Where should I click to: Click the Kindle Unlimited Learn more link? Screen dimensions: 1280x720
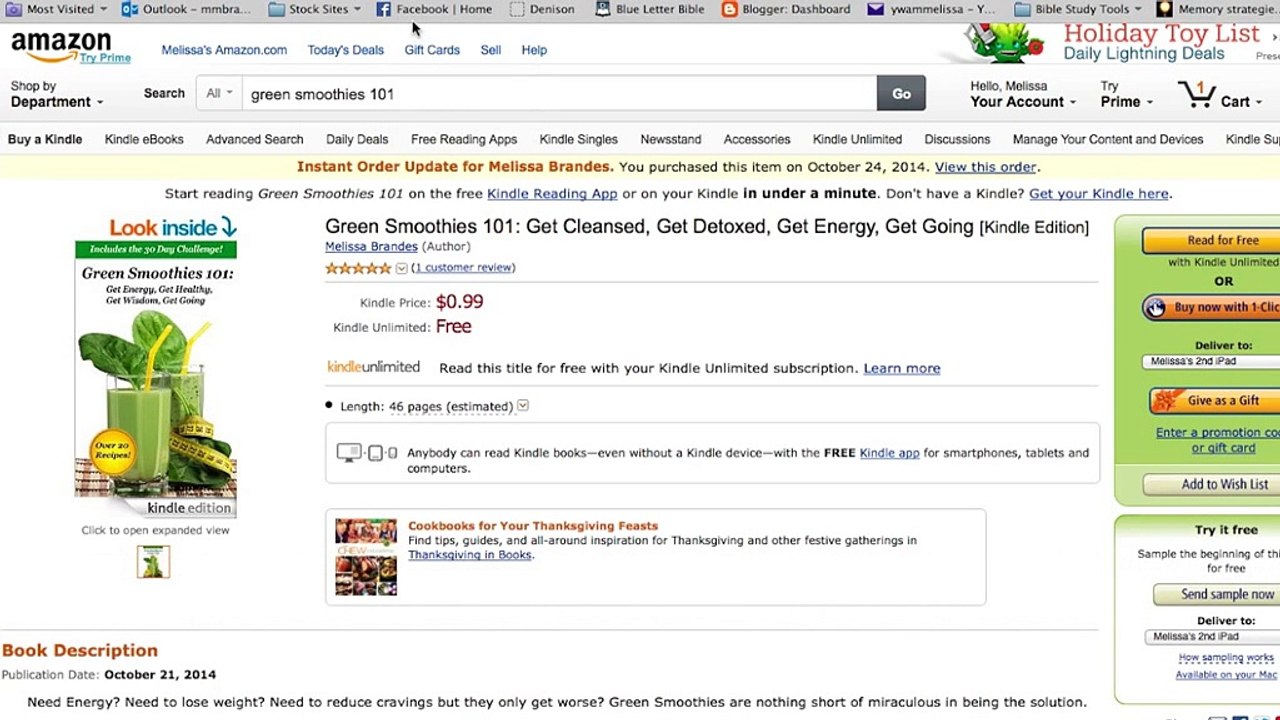click(x=901, y=368)
